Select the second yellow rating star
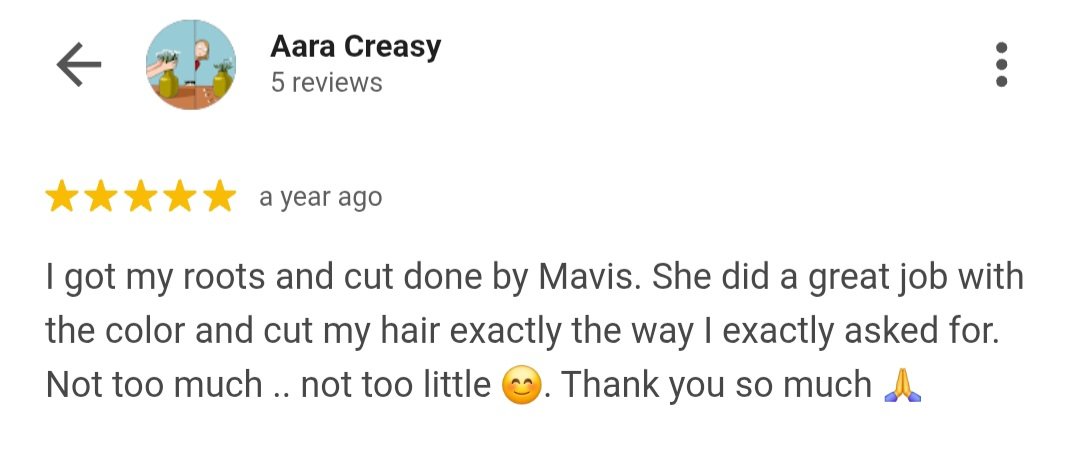This screenshot has width=1080, height=452. [101, 196]
